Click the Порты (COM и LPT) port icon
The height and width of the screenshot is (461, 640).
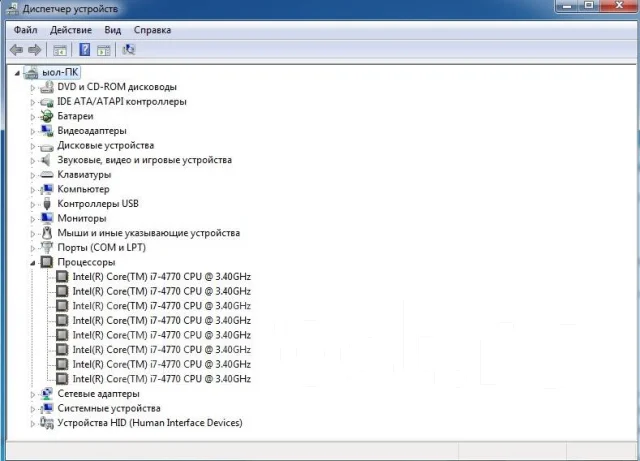pos(47,247)
